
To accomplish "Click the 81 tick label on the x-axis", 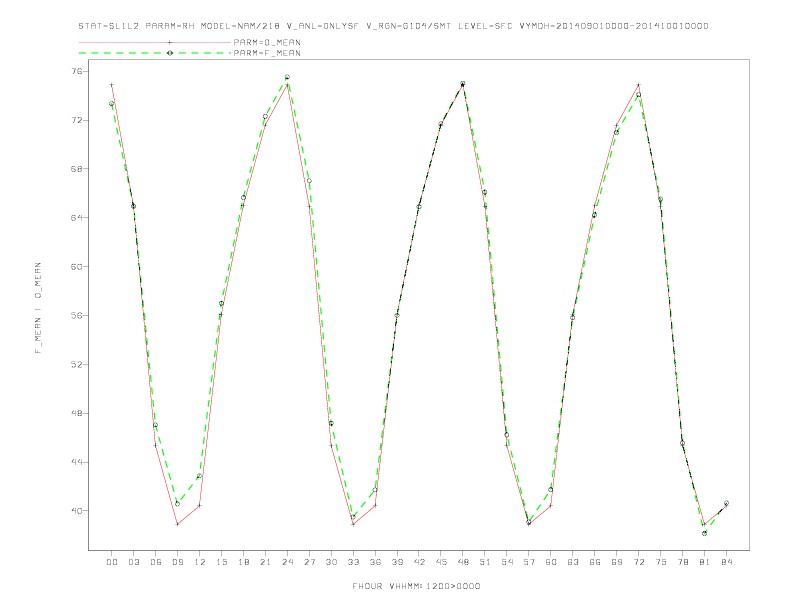I will pyautogui.click(x=705, y=562).
